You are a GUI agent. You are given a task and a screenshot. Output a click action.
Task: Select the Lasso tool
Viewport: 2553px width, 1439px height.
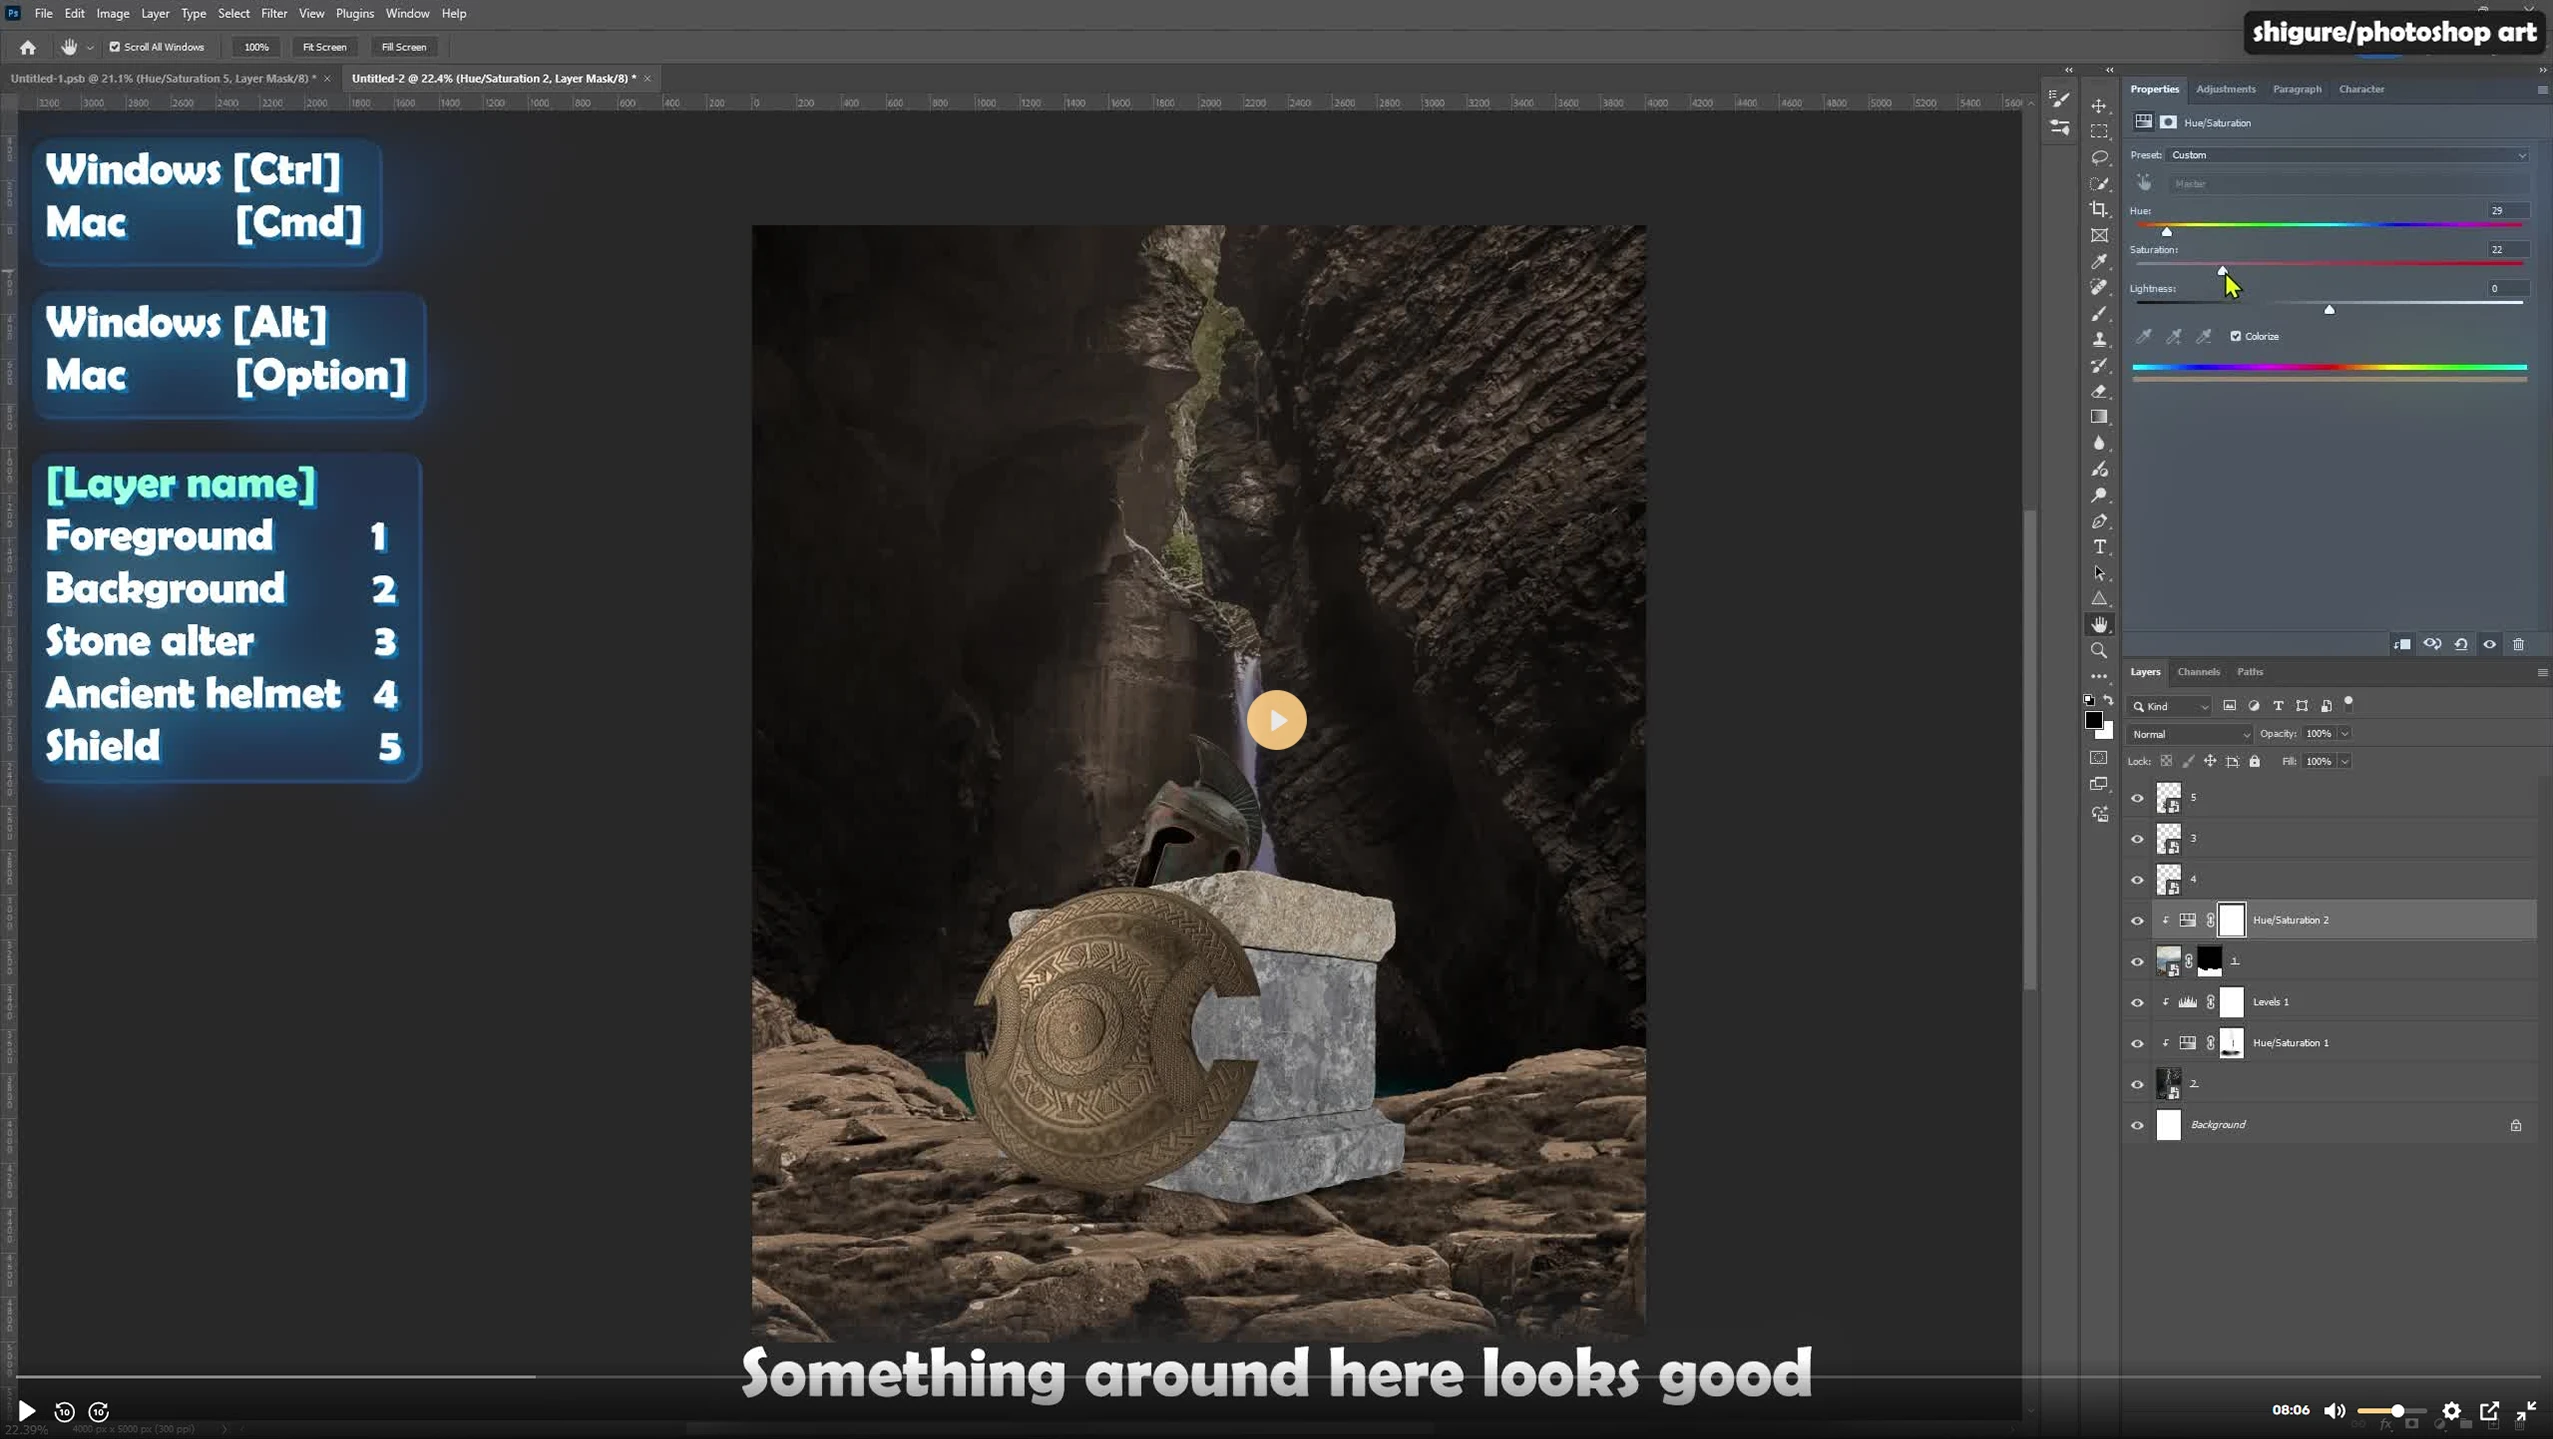click(2099, 158)
